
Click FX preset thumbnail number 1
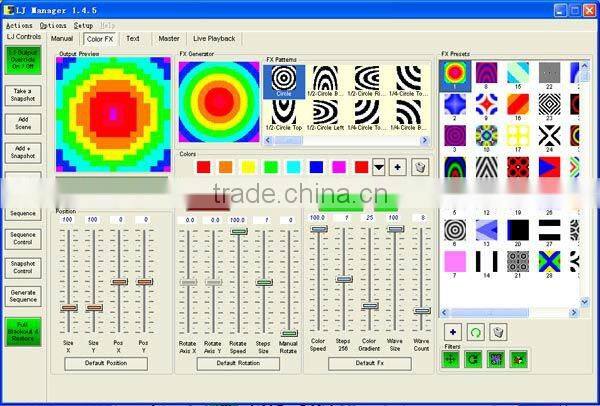(455, 73)
